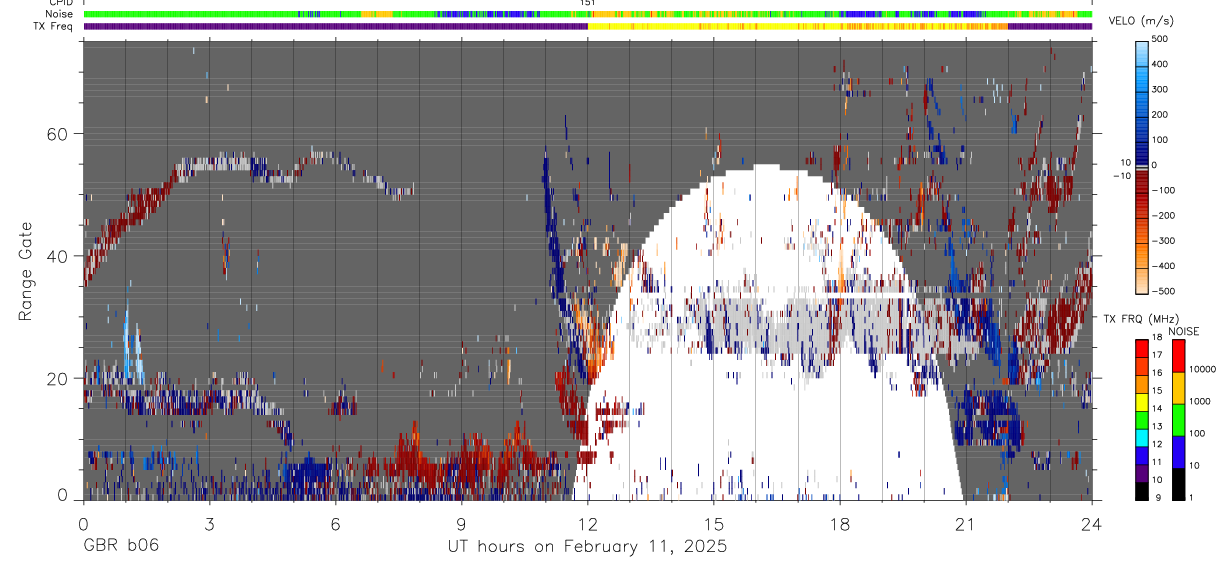Image resolution: width=1228 pixels, height=567 pixels.
Task: Click the orange-yellow NOISE legend swatch
Action: [x=1178, y=388]
